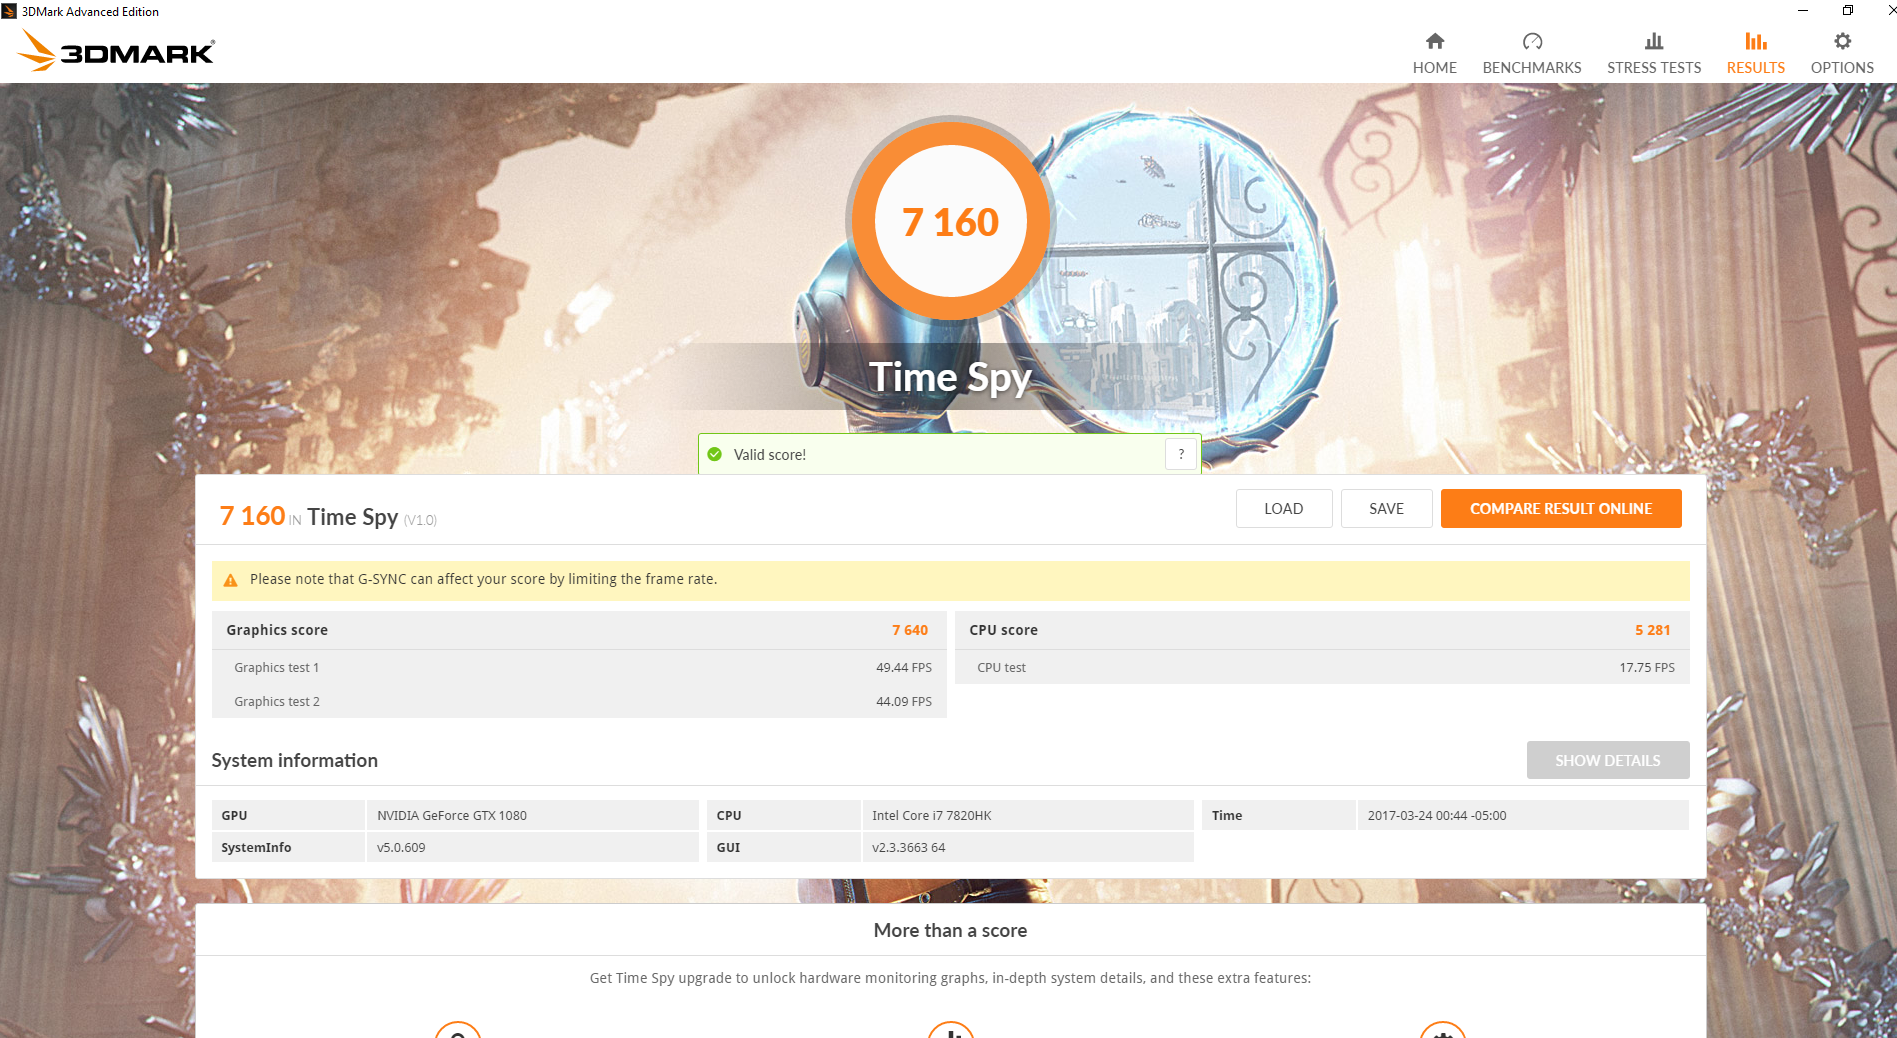Open the Stress Tests chart icon
The width and height of the screenshot is (1897, 1038).
click(1654, 41)
